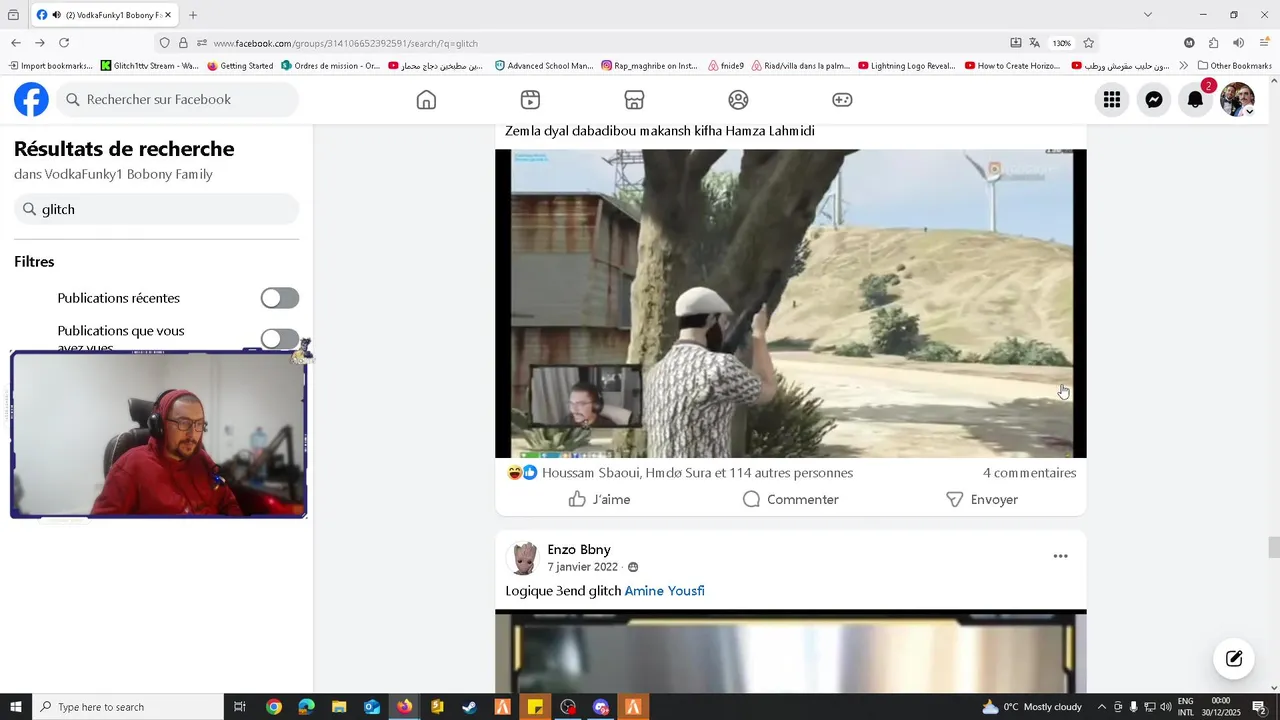Screen dimensions: 1280x720
Task: Click the page vertical scrollbar thumb
Action: pyautogui.click(x=1273, y=548)
